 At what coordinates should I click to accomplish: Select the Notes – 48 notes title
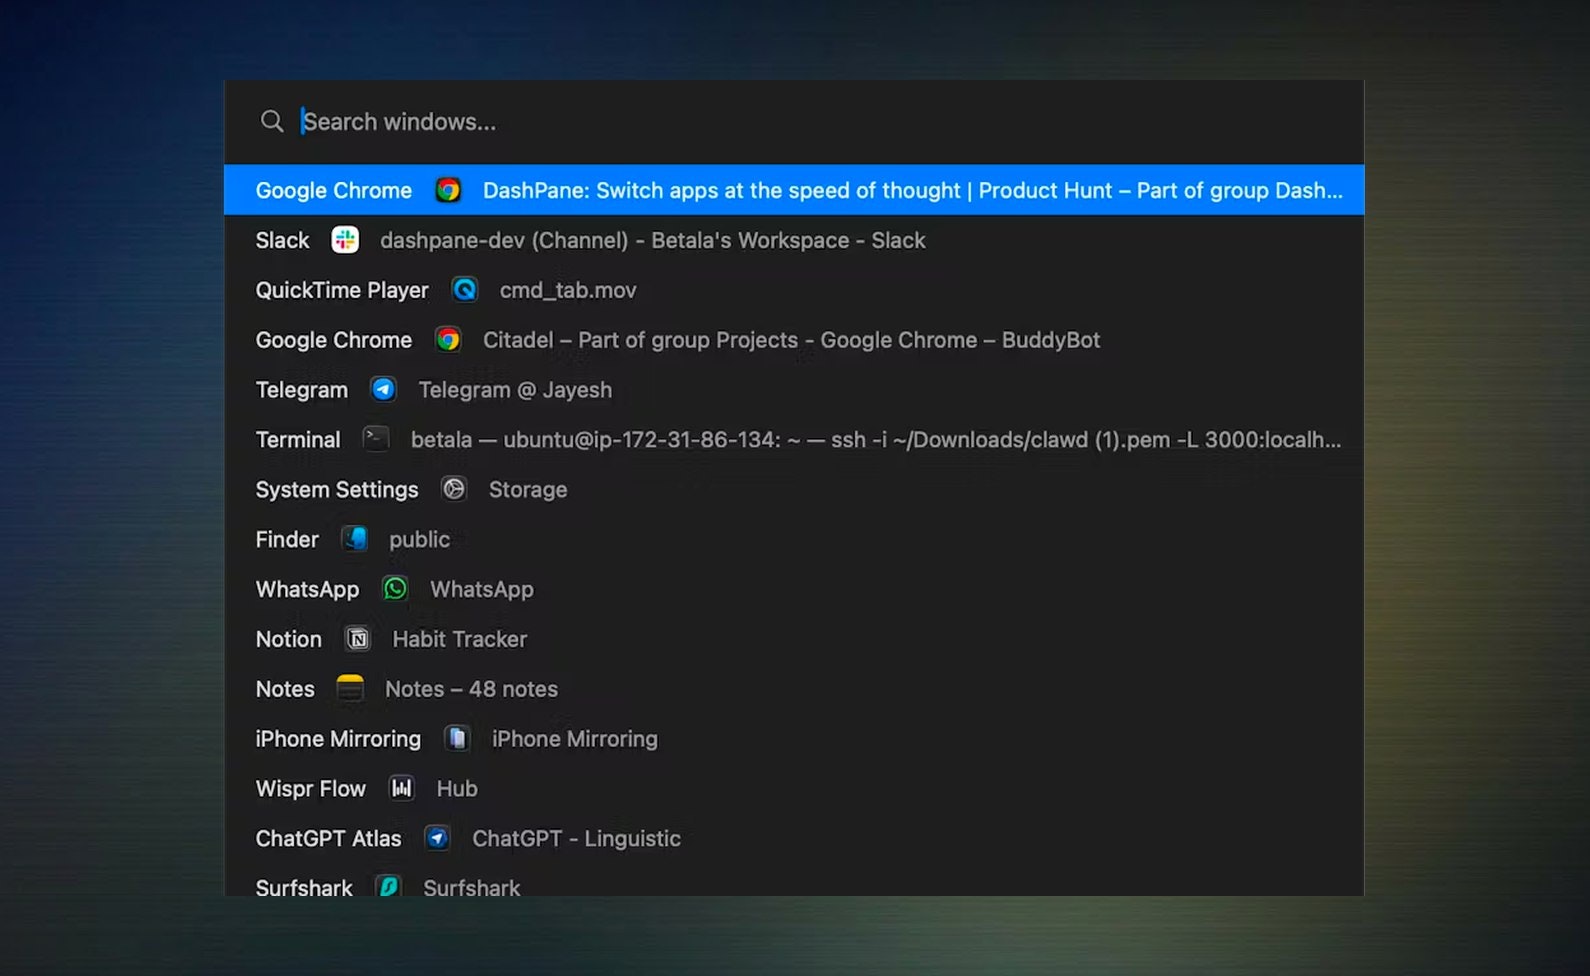click(472, 689)
